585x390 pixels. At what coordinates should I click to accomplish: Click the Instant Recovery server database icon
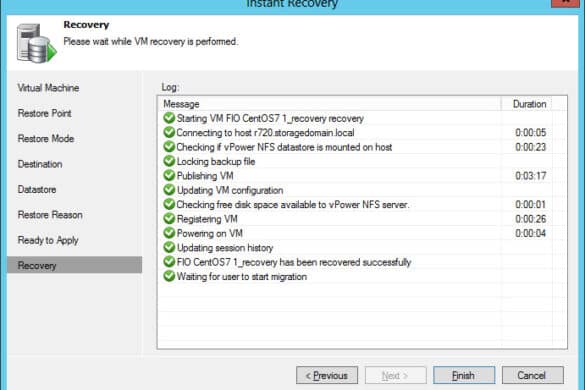(x=37, y=43)
